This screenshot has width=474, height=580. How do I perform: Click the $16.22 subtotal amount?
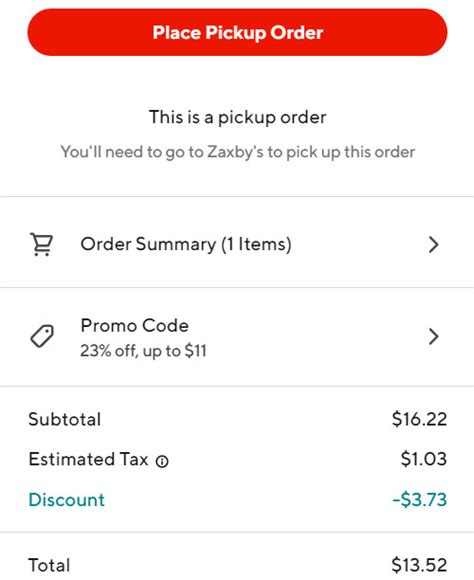tap(419, 419)
